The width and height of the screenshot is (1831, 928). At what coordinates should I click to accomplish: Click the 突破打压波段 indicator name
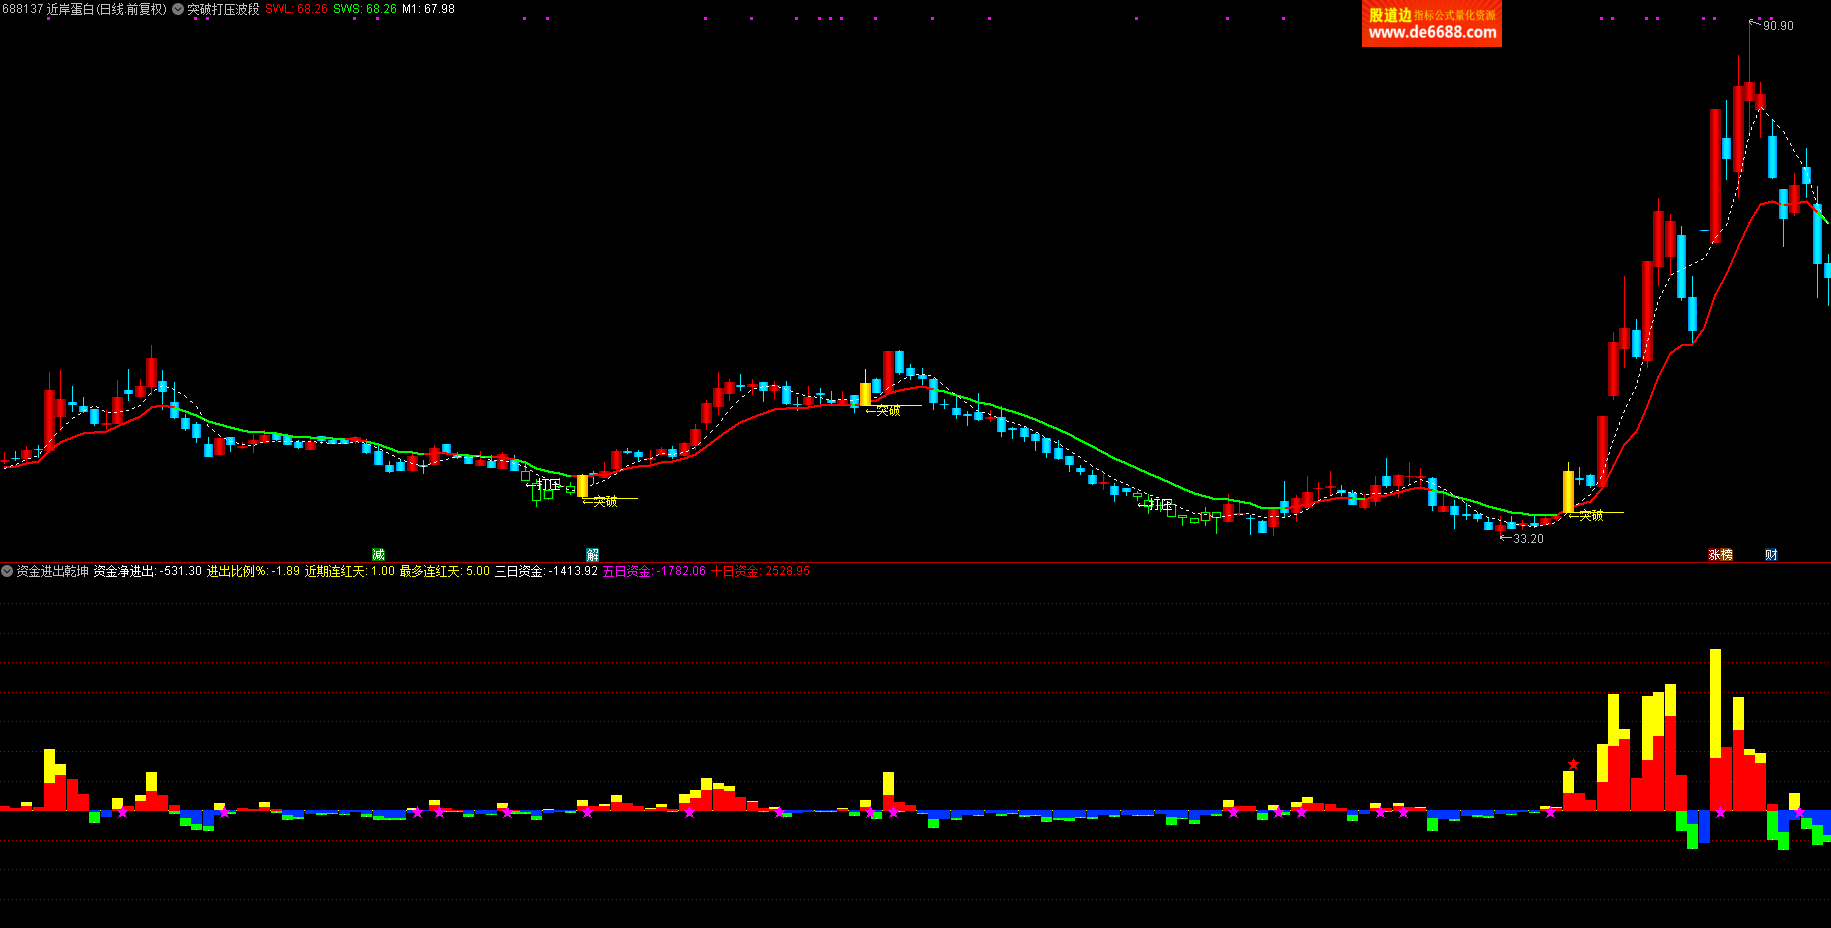pos(223,9)
